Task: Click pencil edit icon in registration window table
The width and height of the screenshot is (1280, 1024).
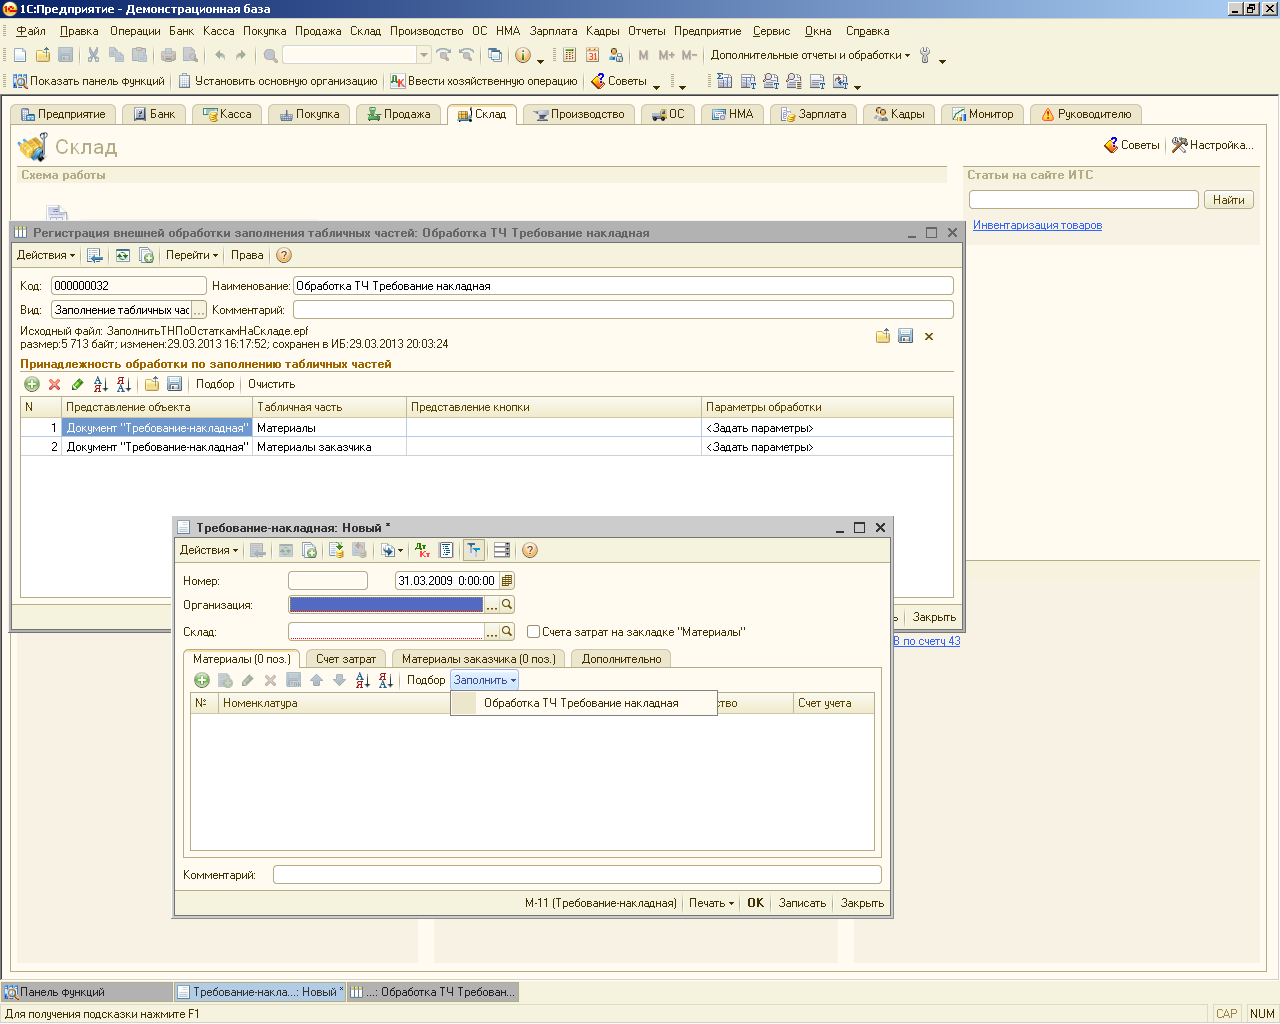Action: click(78, 384)
